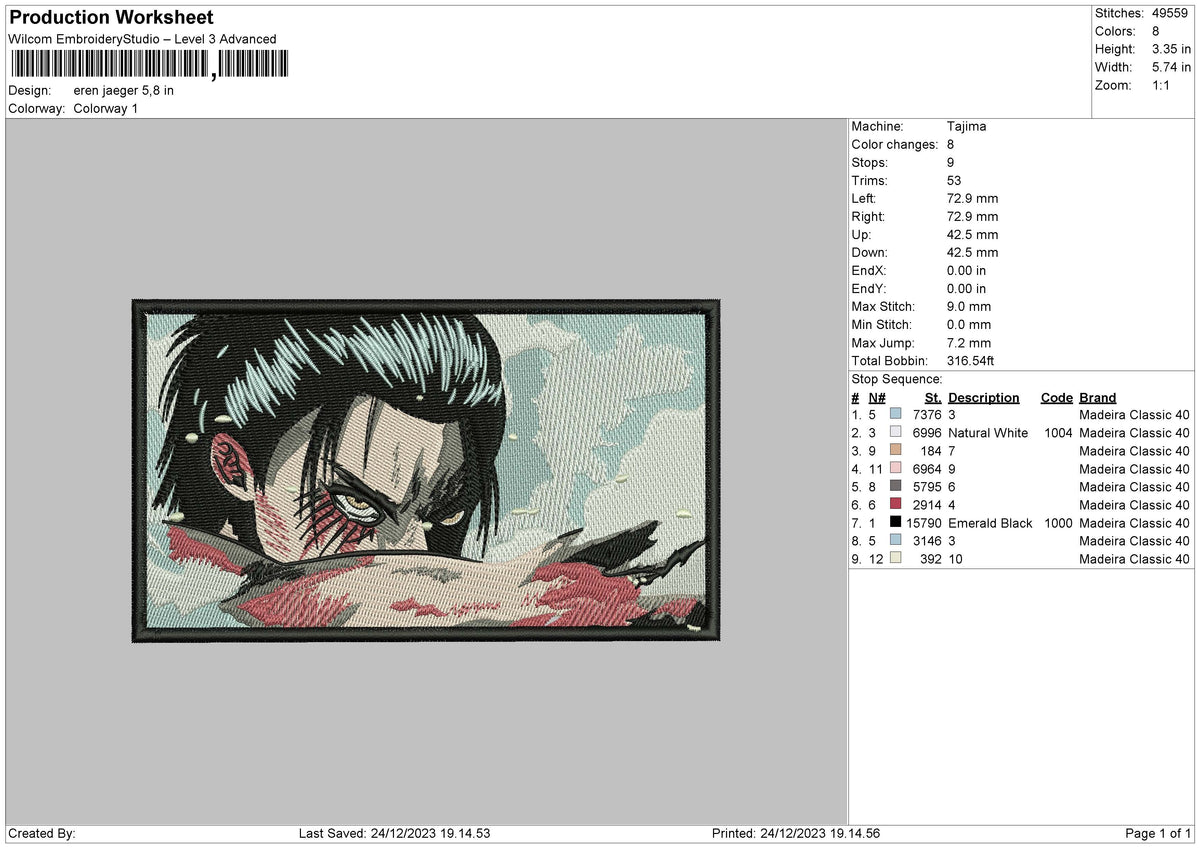Select the pink swatch with 6964 stitches
Image resolution: width=1200 pixels, height=848 pixels.
[895, 468]
